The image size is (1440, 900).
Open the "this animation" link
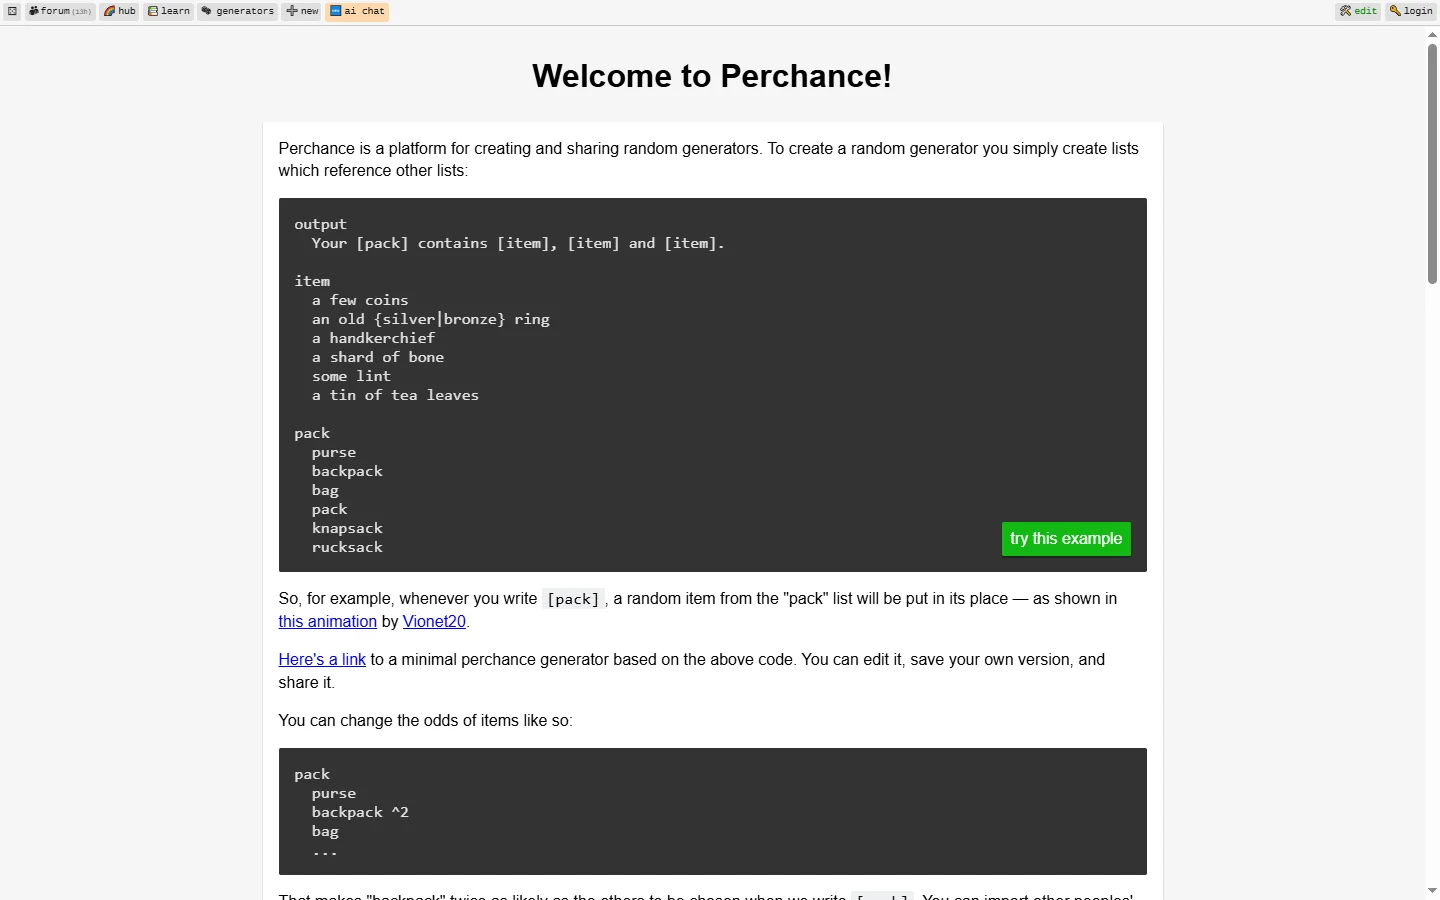tap(327, 621)
